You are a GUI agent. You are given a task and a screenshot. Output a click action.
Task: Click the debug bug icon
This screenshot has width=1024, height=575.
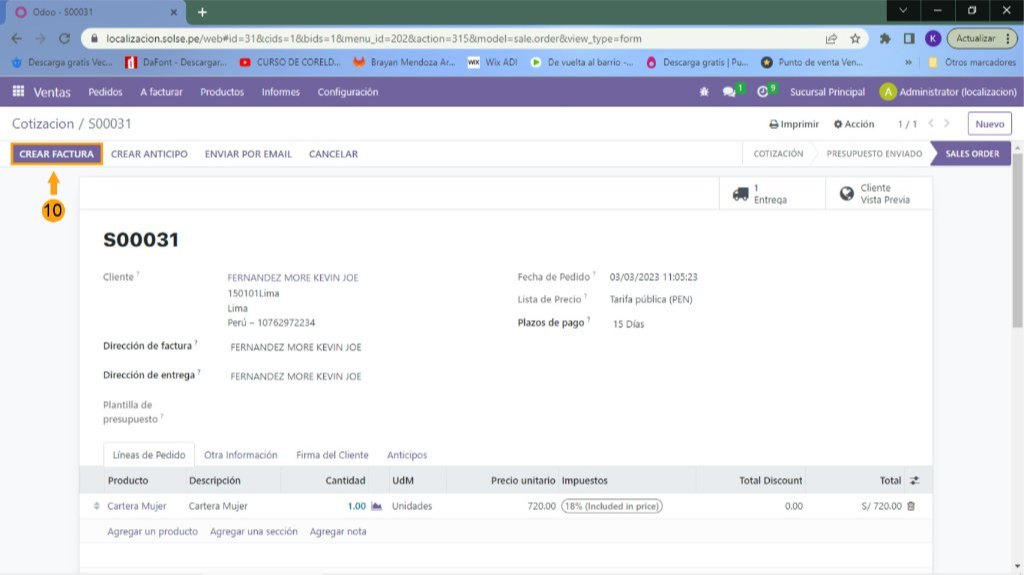tap(704, 92)
